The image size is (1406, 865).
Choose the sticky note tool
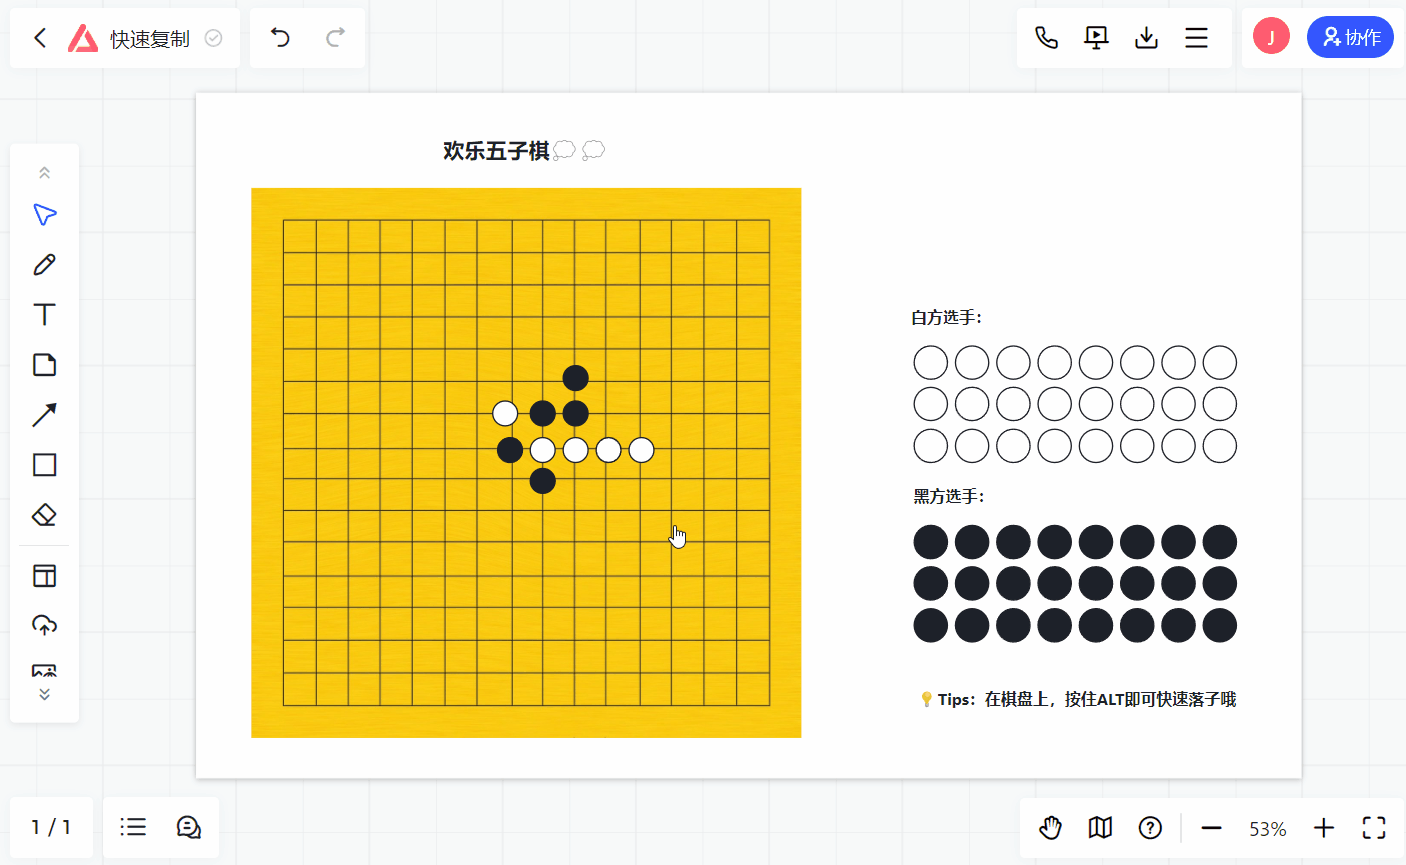(44, 365)
